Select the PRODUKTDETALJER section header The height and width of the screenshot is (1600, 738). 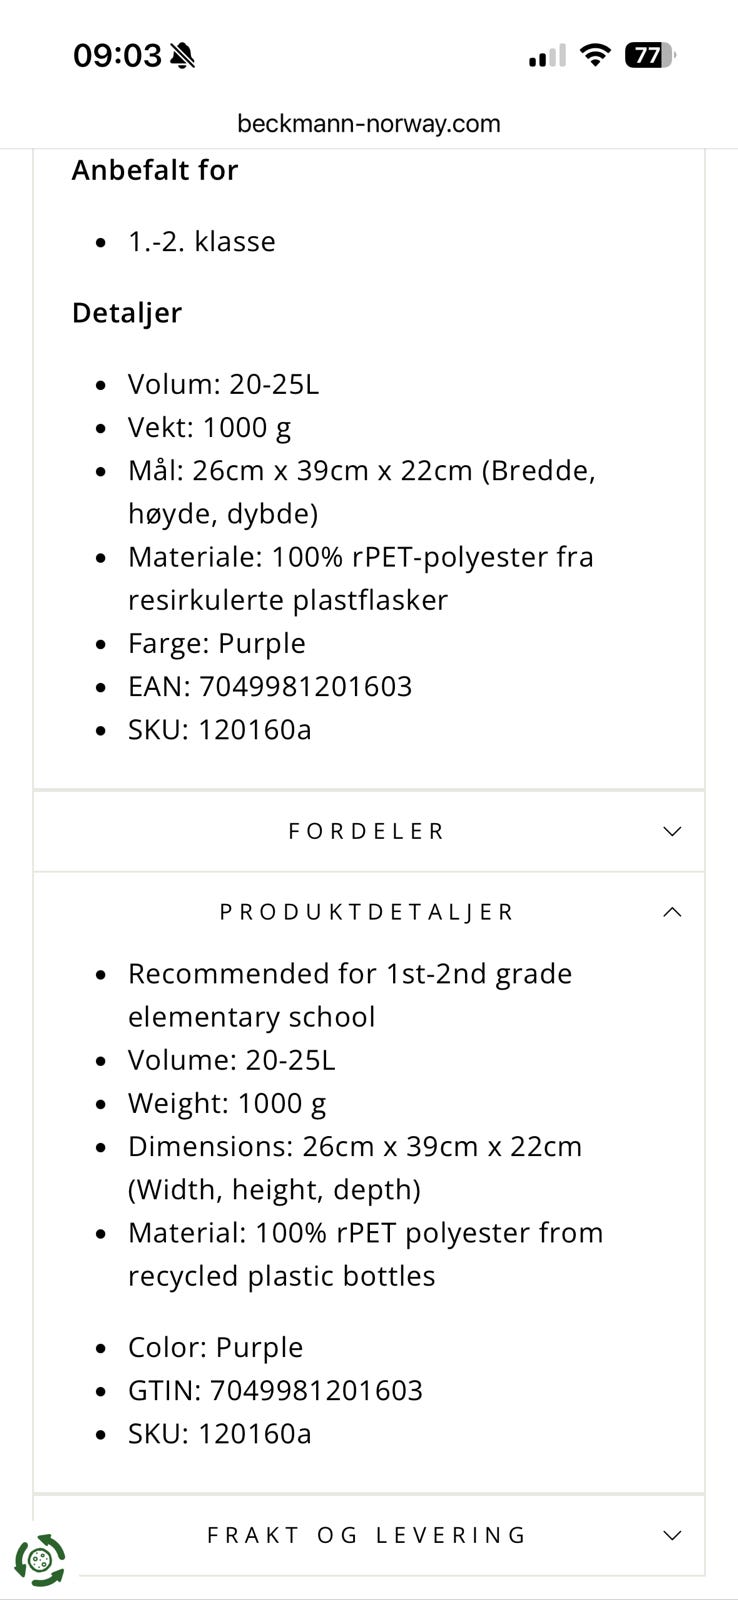coord(366,912)
